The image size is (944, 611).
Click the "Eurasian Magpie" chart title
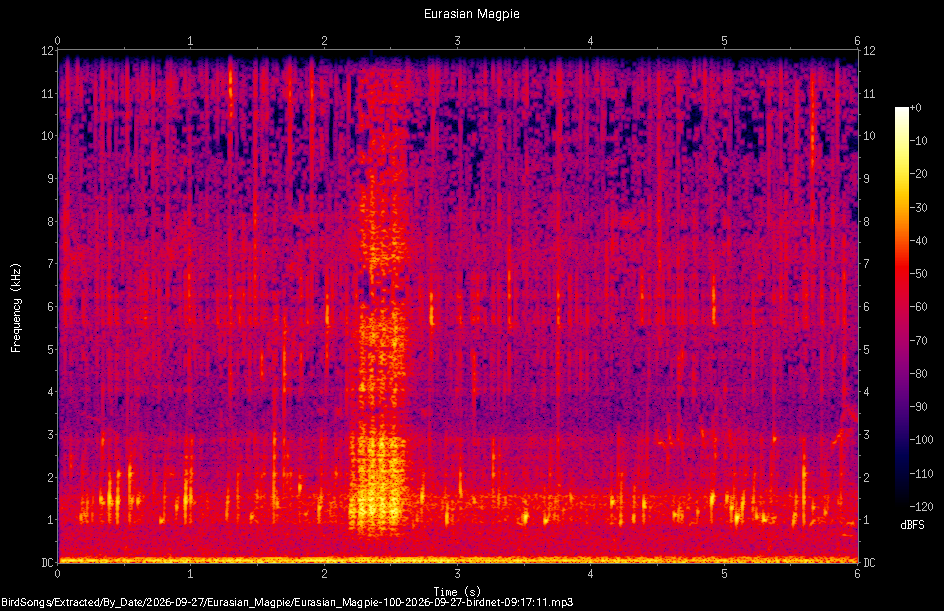(x=471, y=14)
